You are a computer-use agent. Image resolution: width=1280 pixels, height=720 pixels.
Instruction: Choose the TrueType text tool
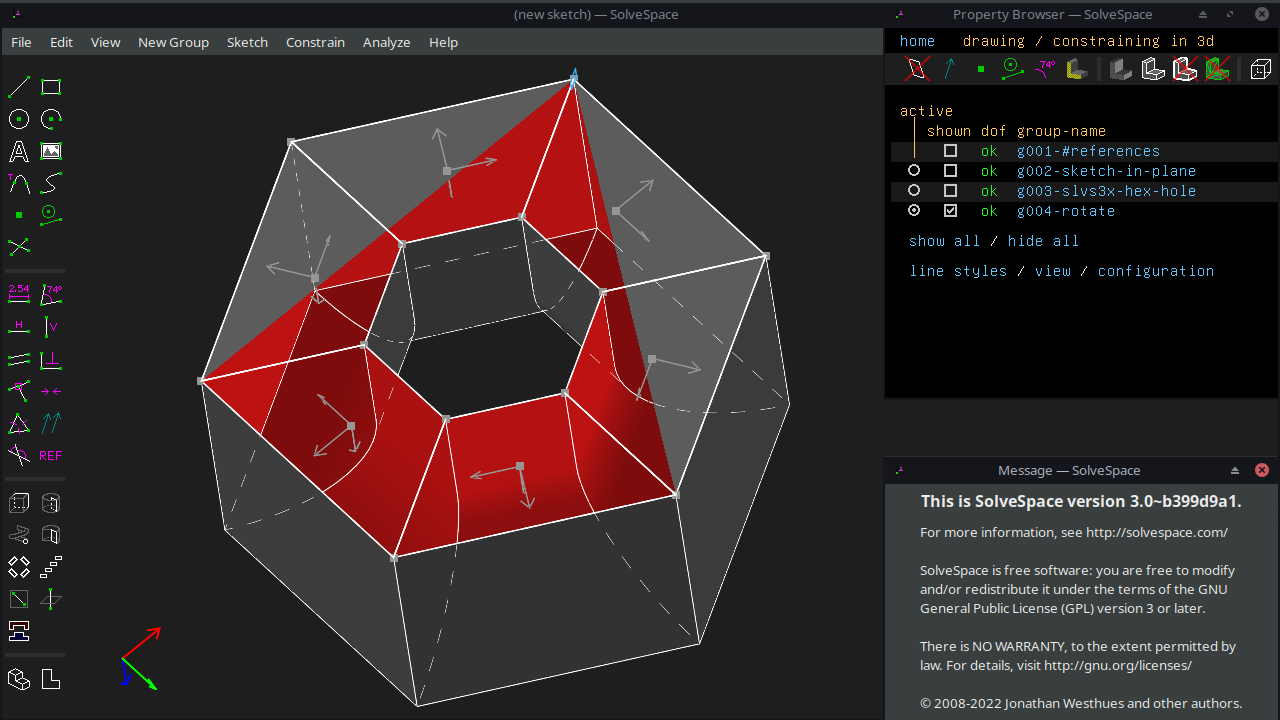click(x=18, y=151)
